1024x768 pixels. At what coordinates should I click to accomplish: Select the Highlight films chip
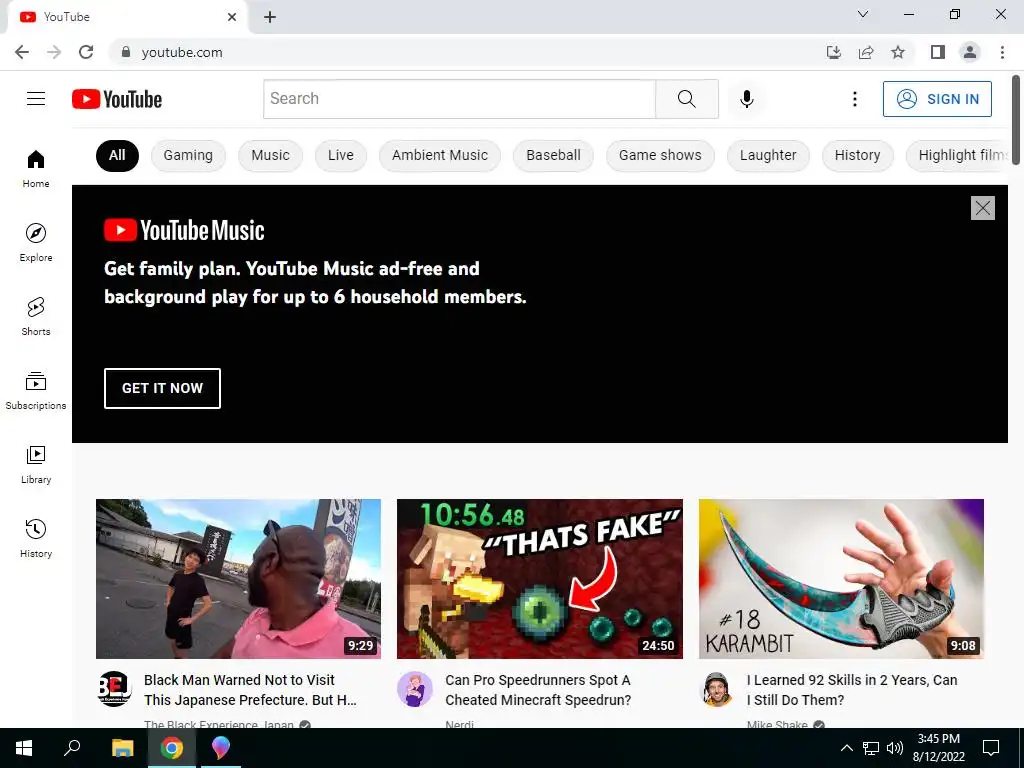[957, 155]
